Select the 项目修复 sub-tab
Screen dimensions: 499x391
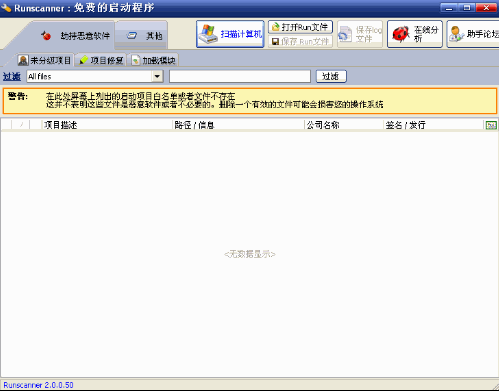tap(101, 60)
